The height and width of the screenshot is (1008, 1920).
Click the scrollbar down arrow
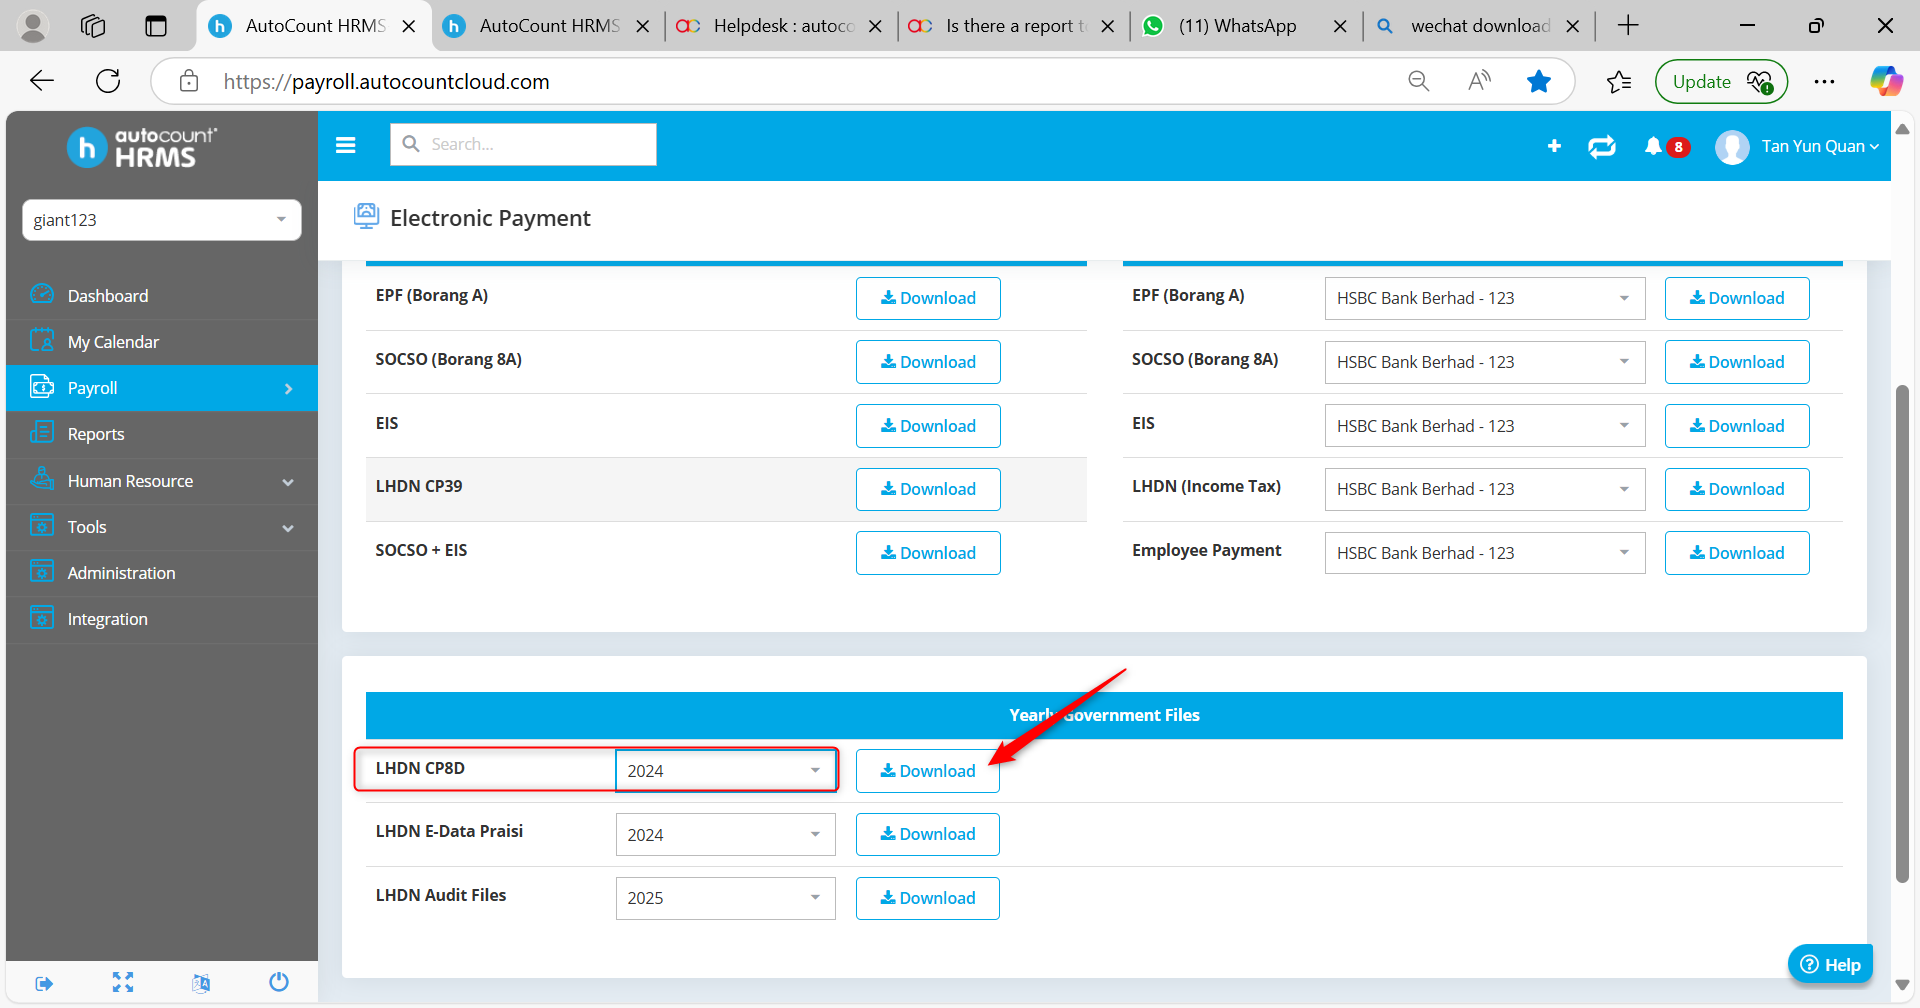tap(1902, 985)
